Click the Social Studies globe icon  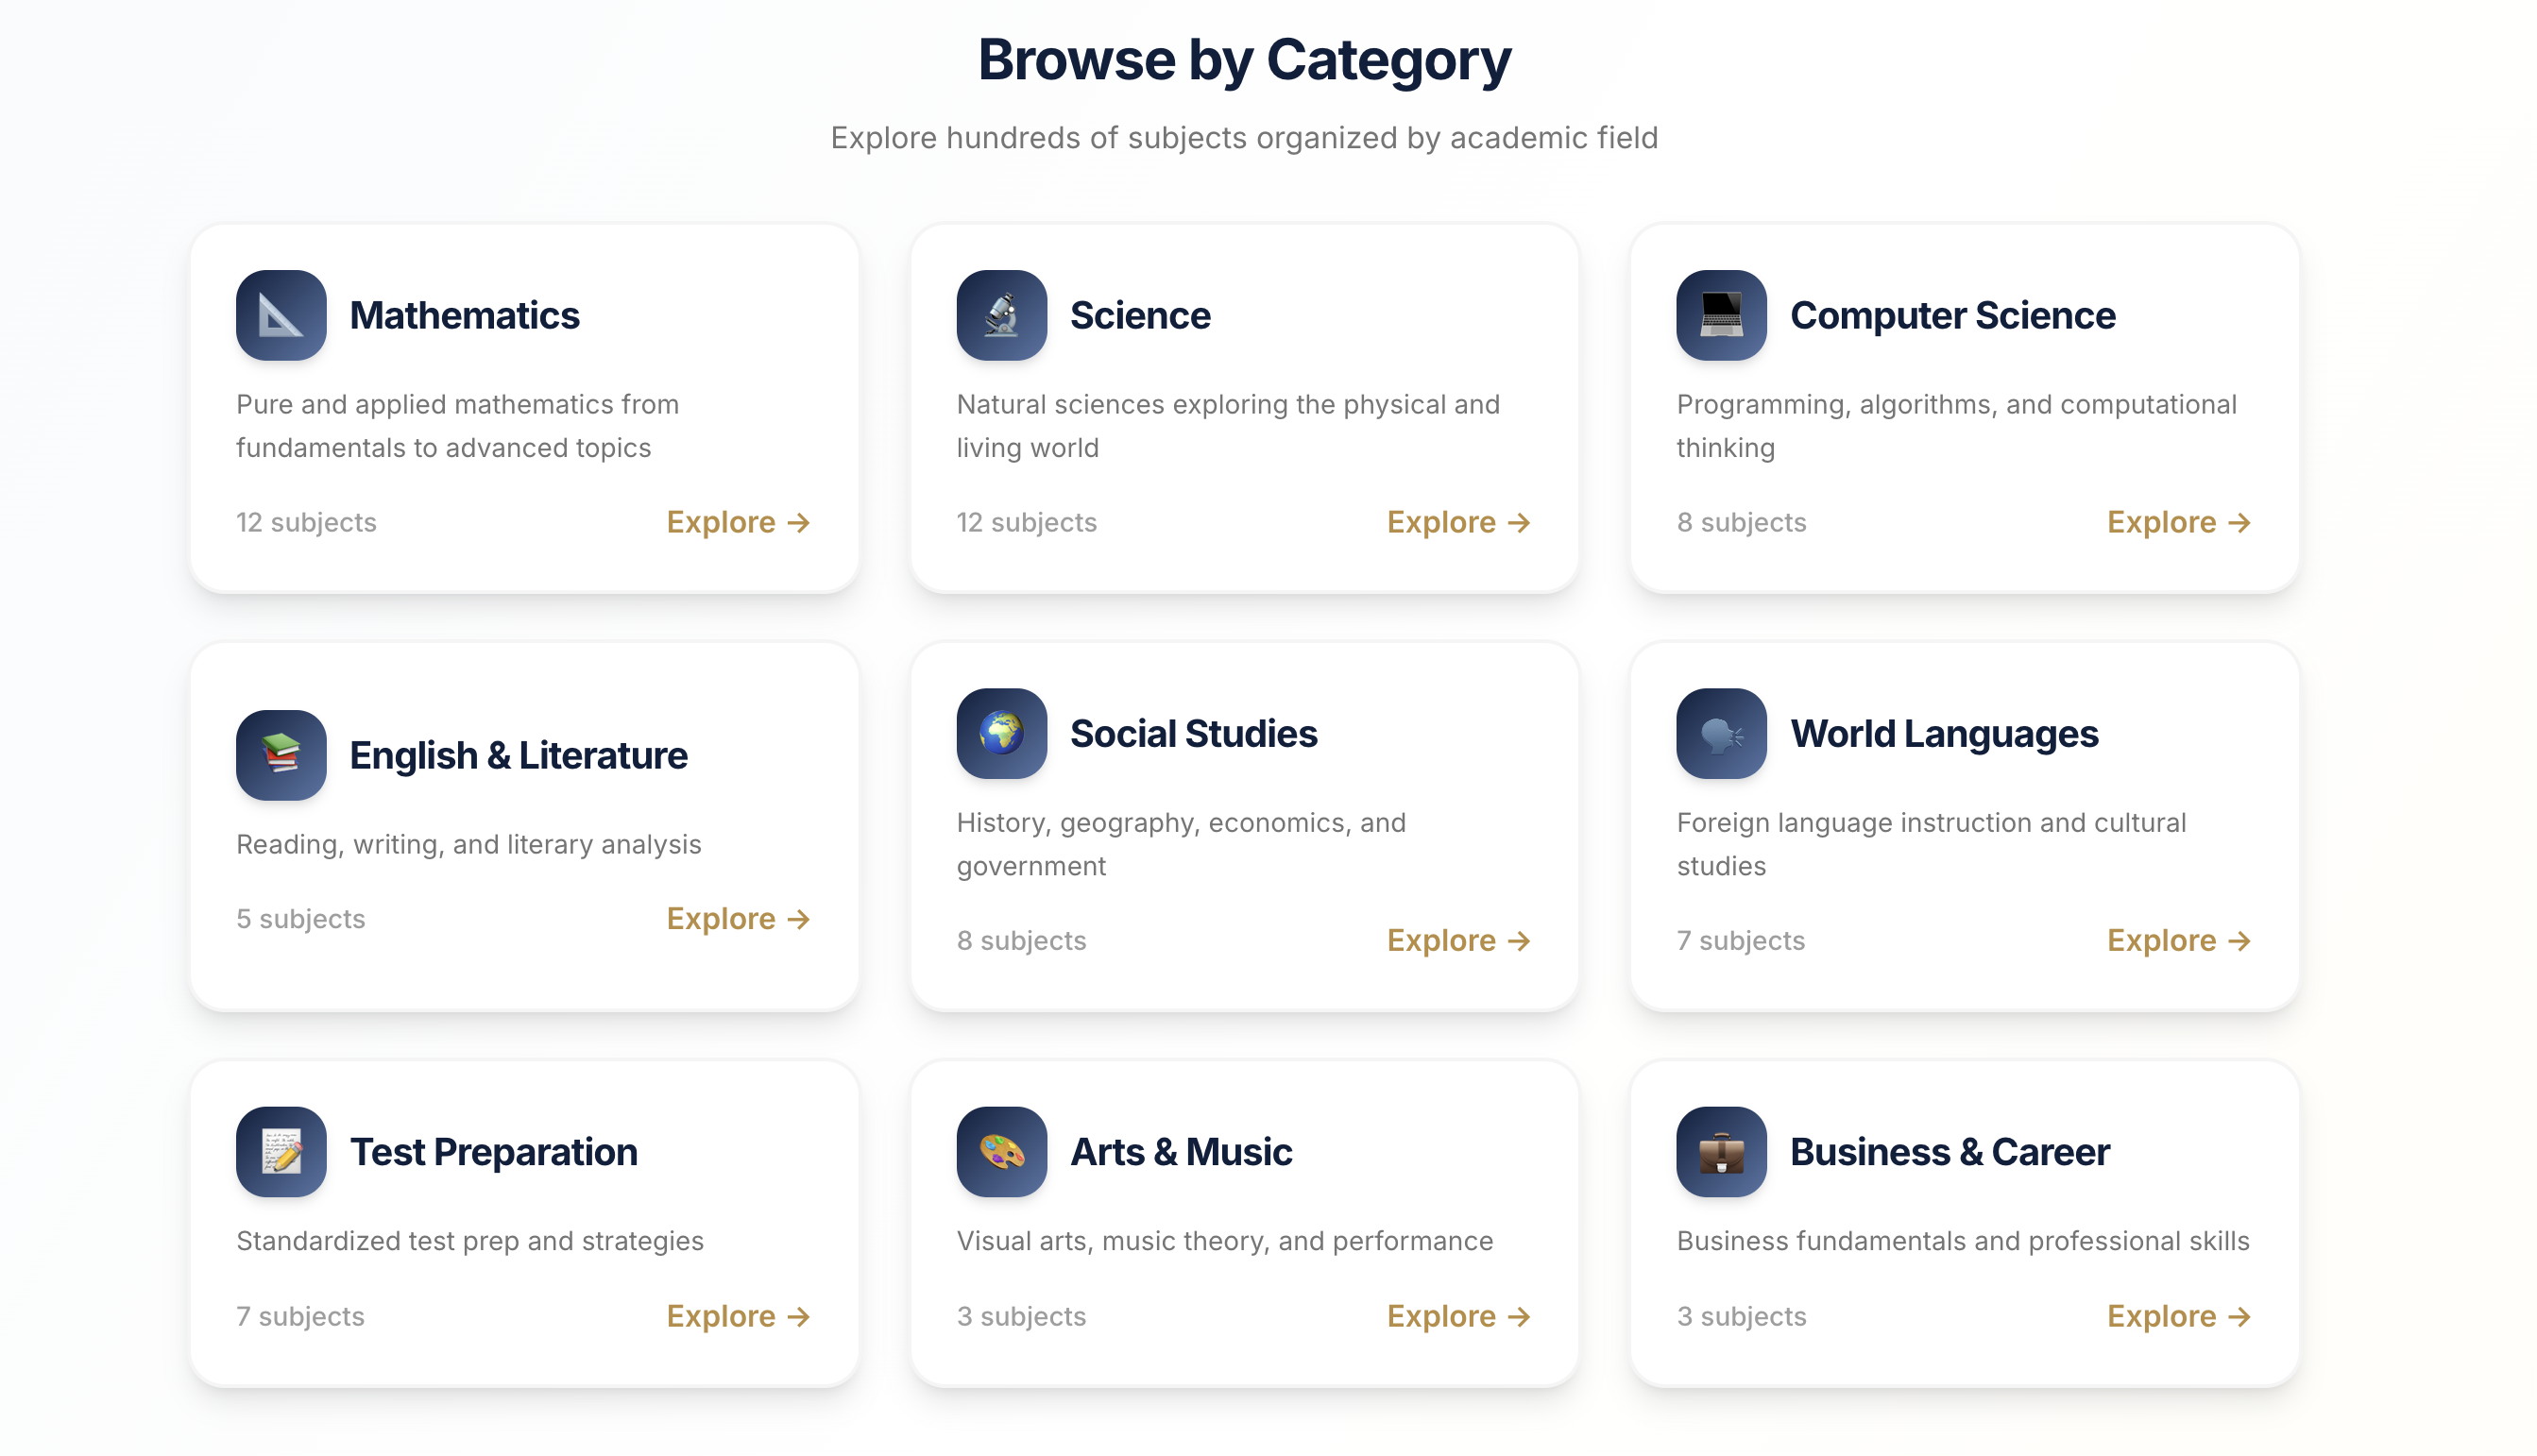click(1001, 733)
